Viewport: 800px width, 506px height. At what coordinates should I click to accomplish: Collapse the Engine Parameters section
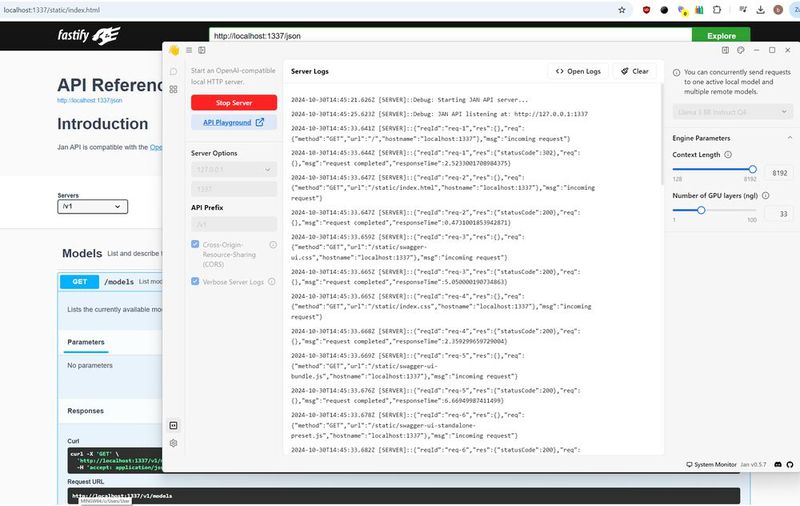[x=789, y=138]
